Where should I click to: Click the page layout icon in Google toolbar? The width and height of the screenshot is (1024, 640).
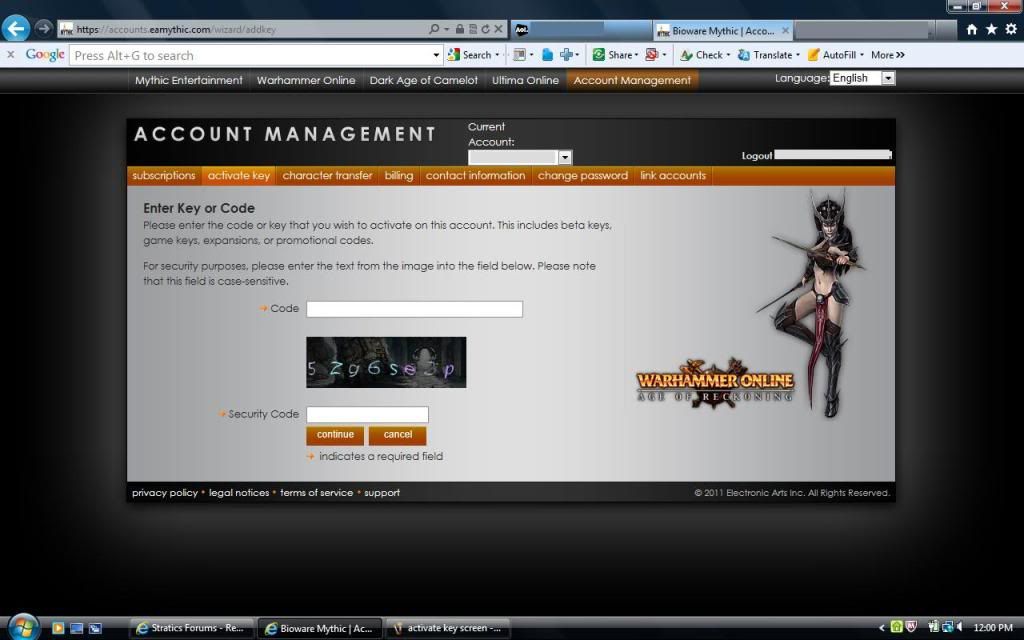[520, 56]
